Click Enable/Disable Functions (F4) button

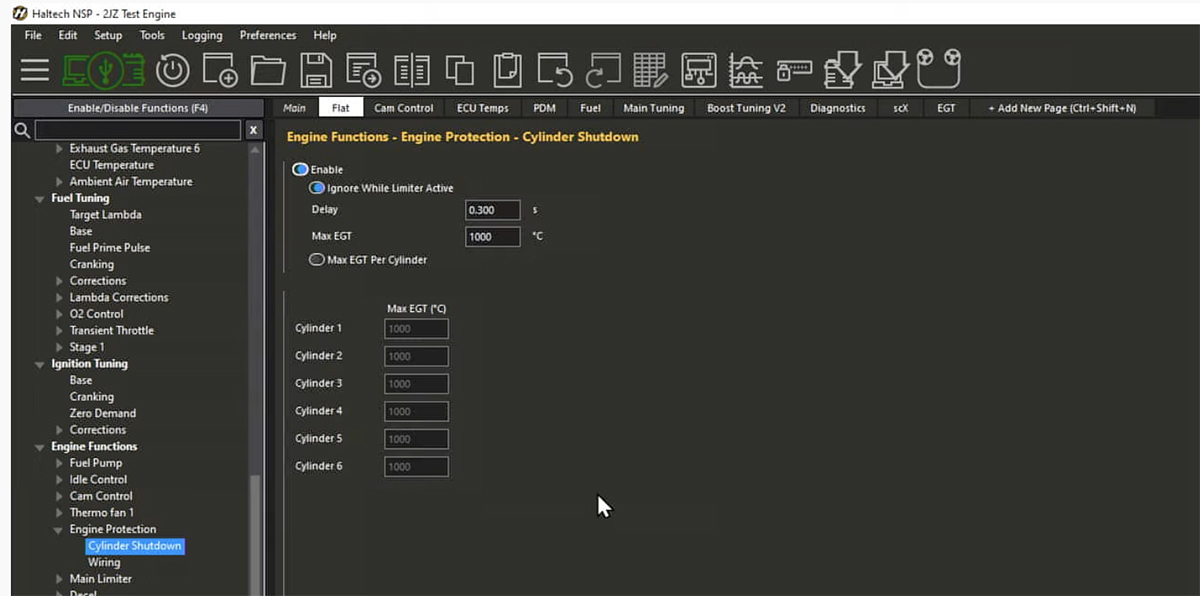tap(138, 108)
